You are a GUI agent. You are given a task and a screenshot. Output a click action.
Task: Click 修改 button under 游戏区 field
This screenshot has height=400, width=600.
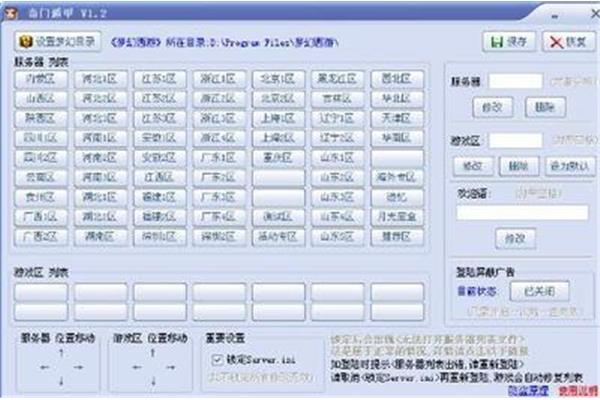tap(473, 166)
